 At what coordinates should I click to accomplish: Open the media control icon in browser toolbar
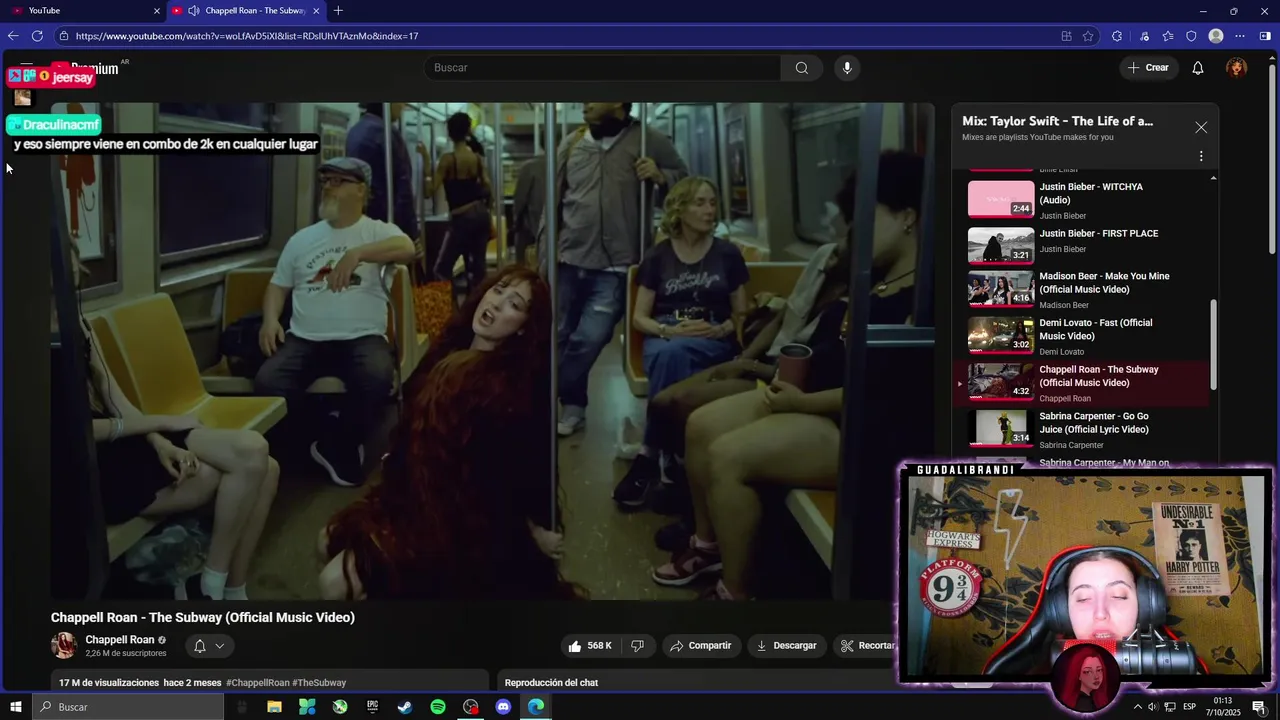[1144, 36]
